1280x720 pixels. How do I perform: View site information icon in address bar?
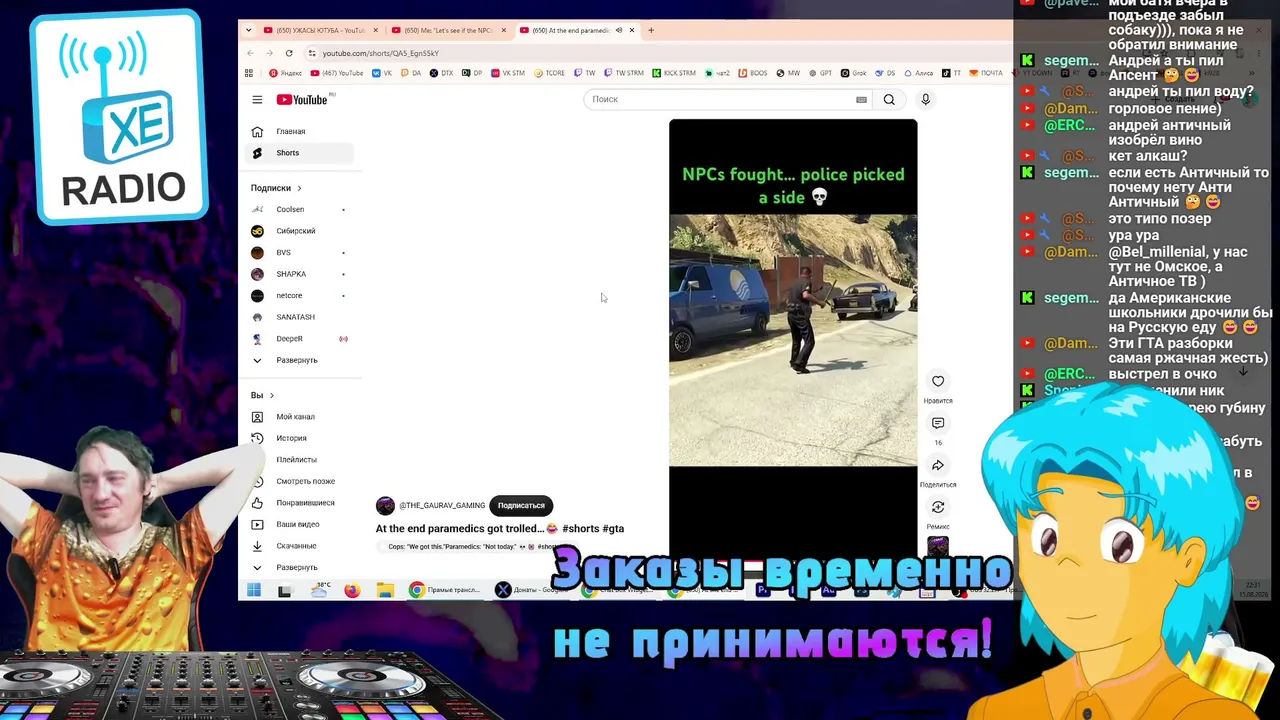tap(312, 53)
